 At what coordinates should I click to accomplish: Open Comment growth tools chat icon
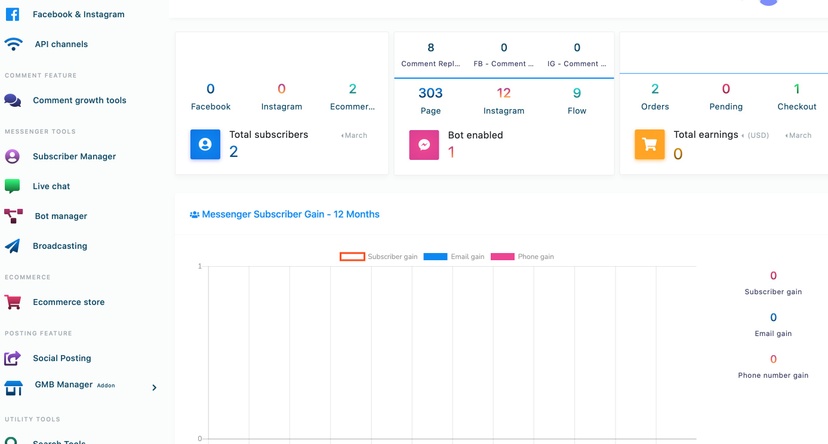click(x=13, y=100)
